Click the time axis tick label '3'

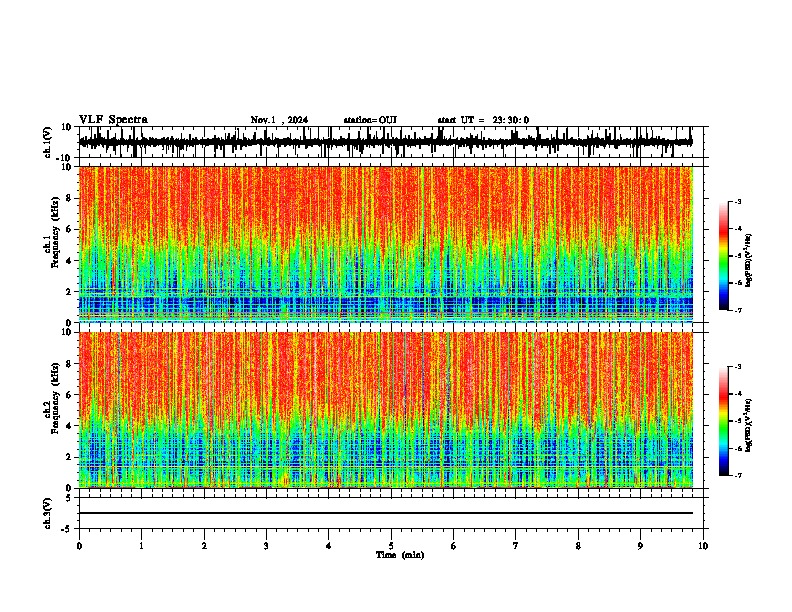266,546
